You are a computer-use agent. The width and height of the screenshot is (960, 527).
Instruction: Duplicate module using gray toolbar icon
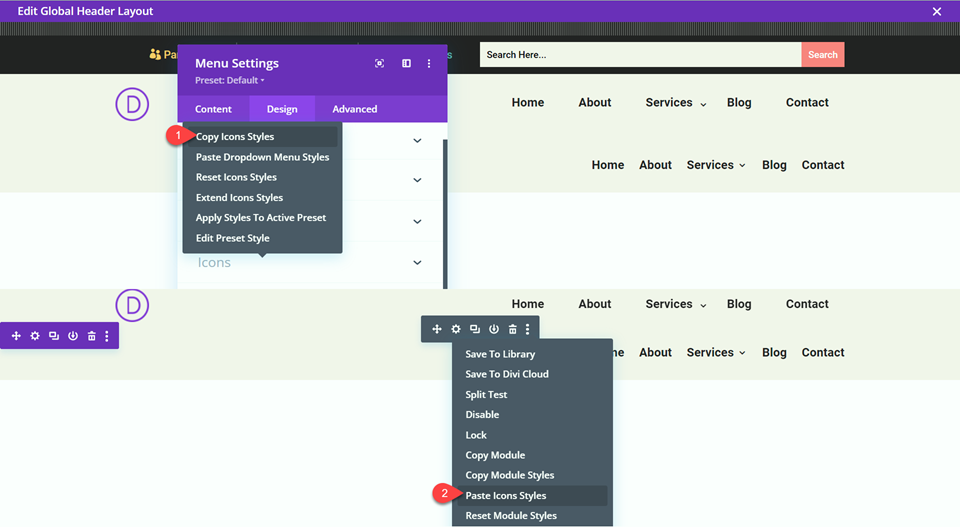click(475, 329)
